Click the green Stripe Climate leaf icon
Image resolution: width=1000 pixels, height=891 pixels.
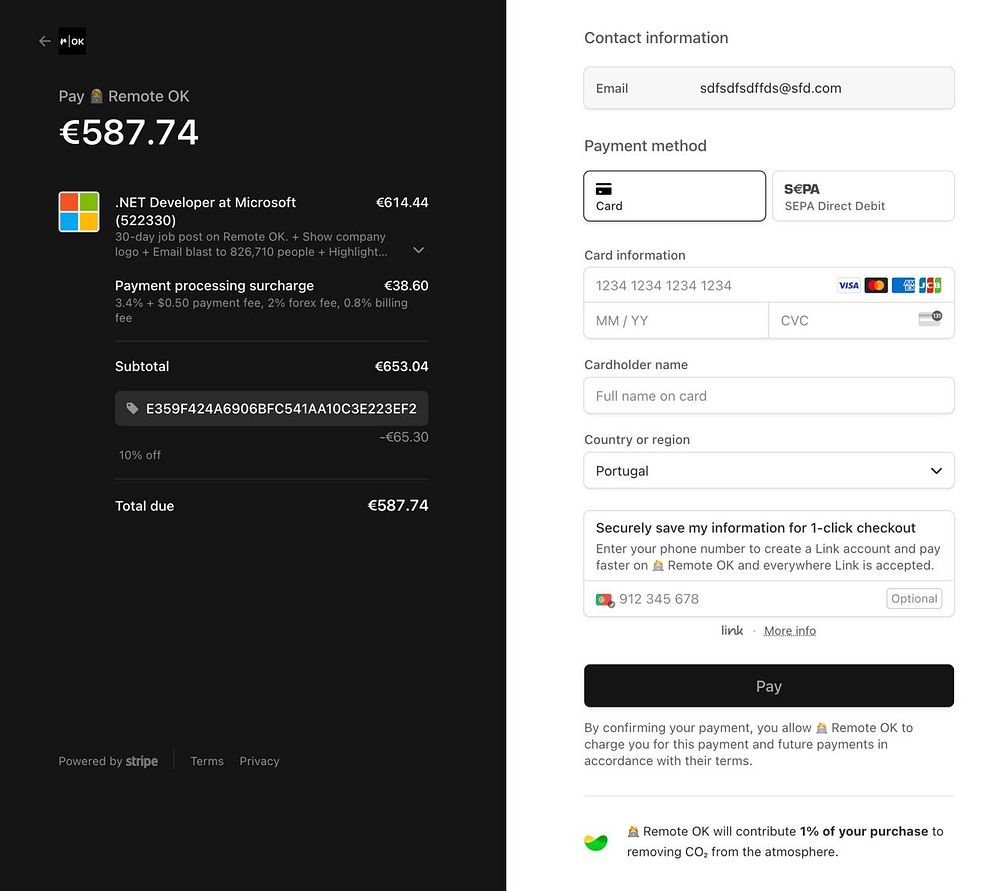pos(596,842)
